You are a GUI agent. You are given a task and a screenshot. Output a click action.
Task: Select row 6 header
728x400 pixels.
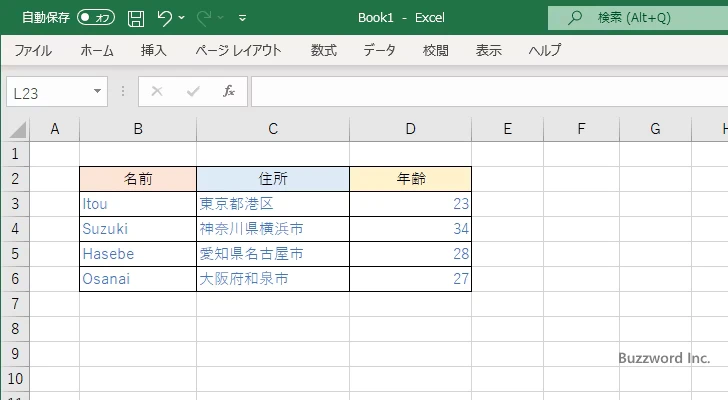[x=15, y=279]
